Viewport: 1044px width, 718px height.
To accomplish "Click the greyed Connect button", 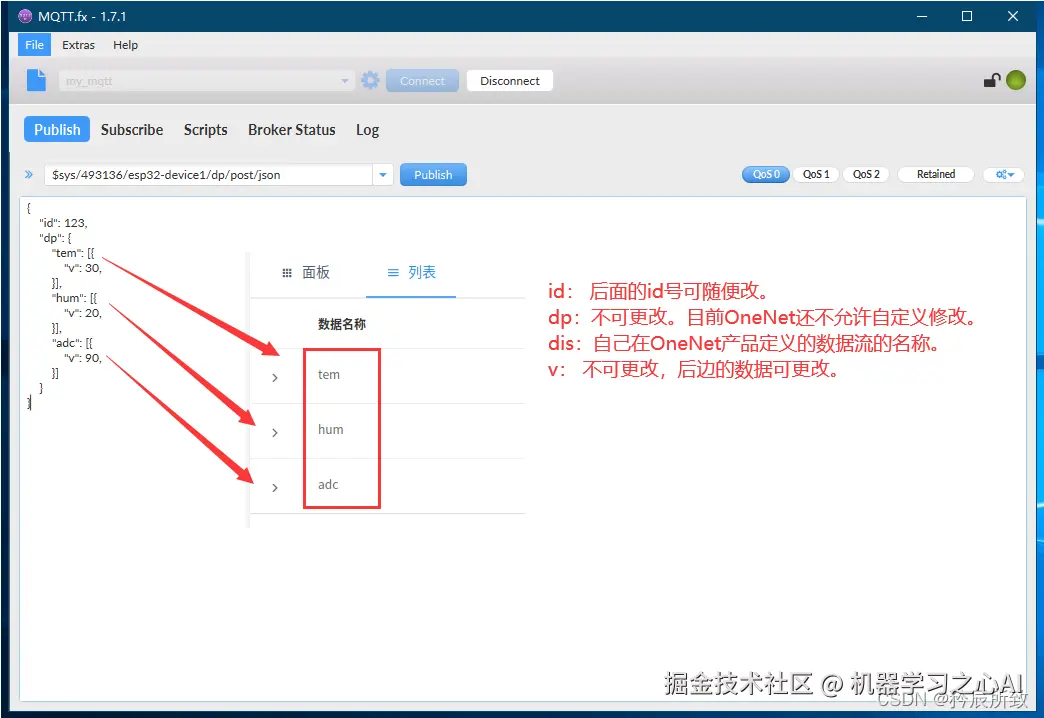I will click(x=422, y=81).
